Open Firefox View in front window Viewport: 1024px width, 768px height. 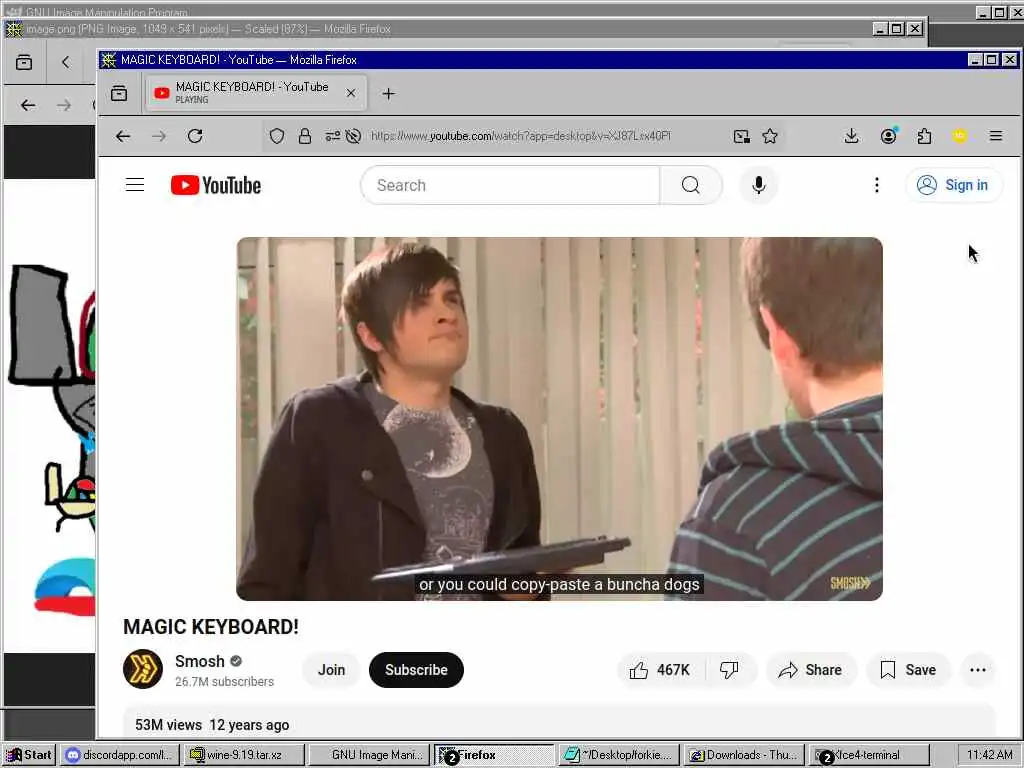click(119, 93)
